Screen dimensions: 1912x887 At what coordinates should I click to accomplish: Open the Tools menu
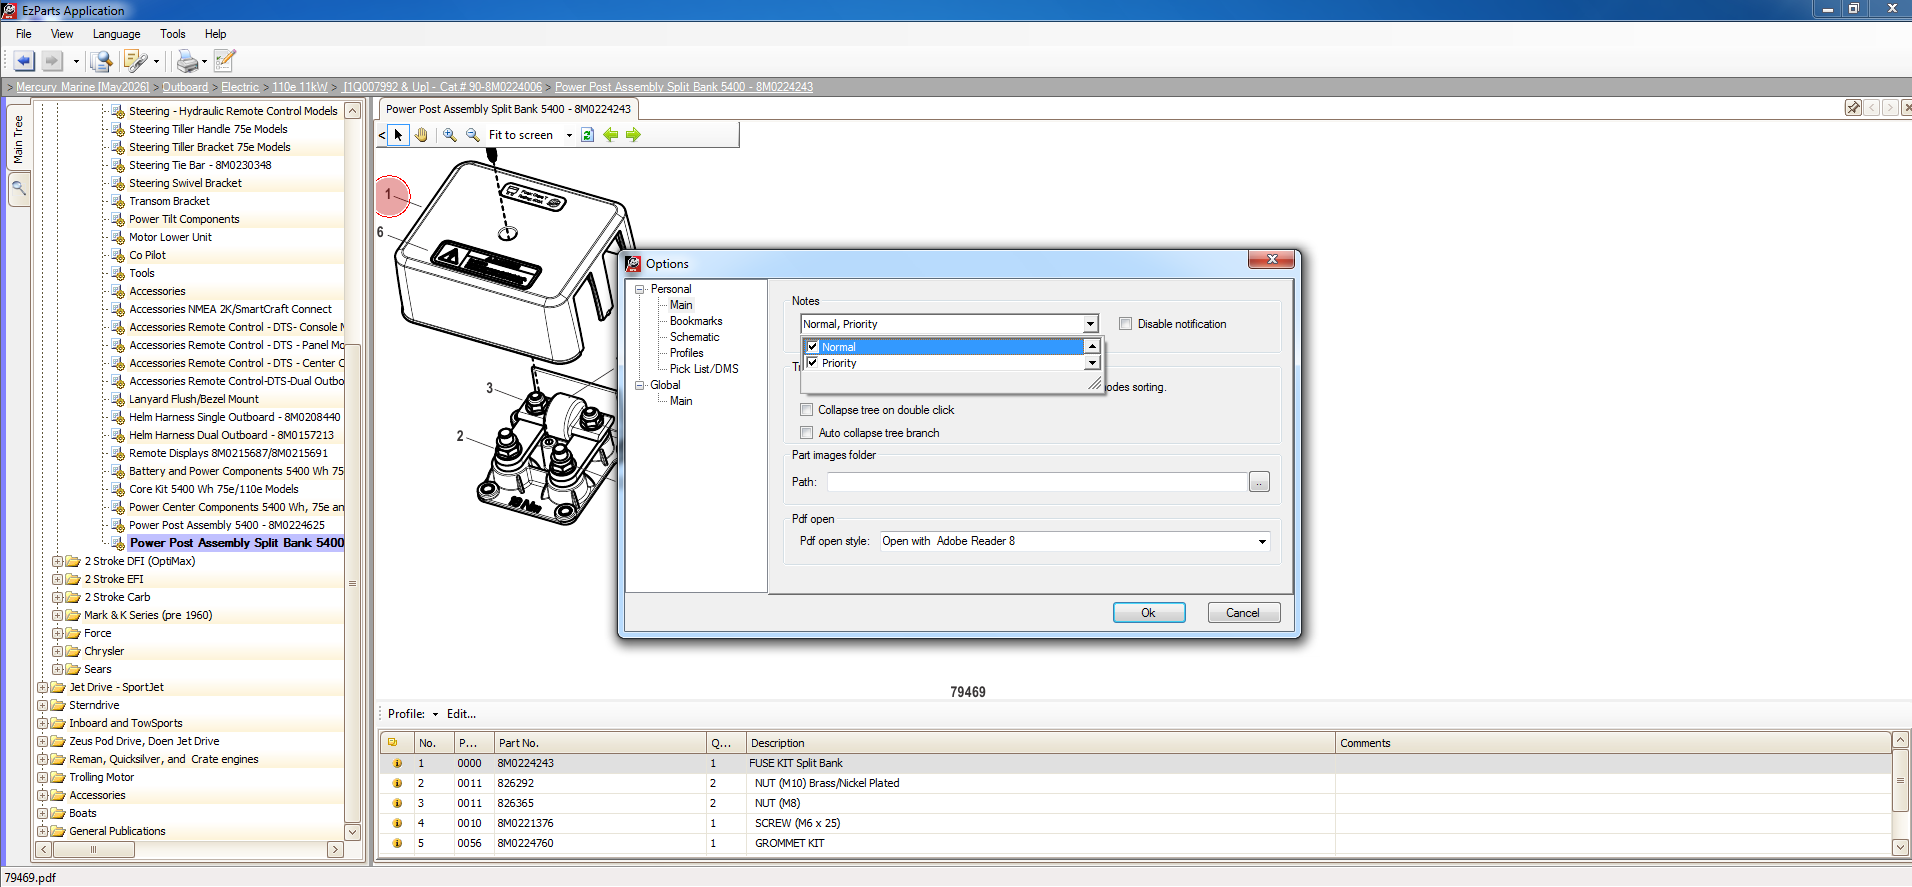tap(172, 34)
